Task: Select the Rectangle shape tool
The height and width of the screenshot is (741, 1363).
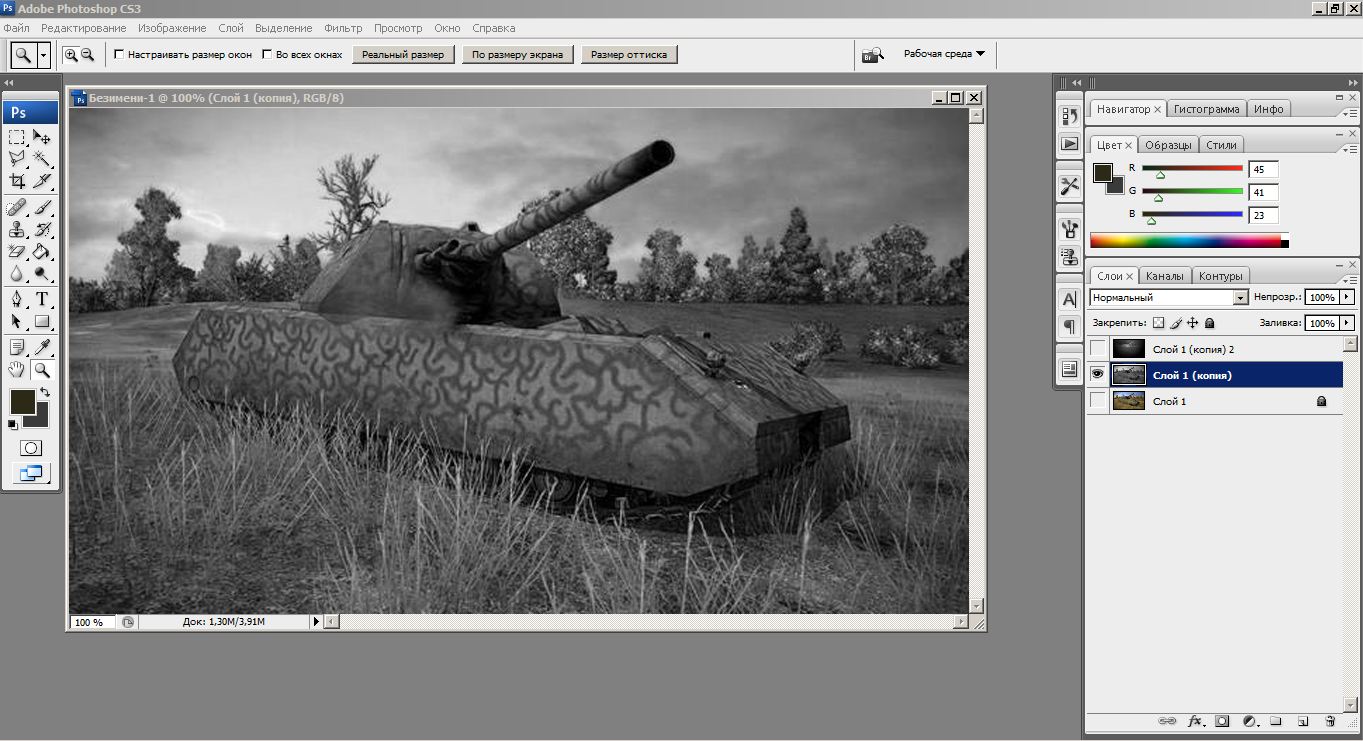Action: click(x=42, y=322)
